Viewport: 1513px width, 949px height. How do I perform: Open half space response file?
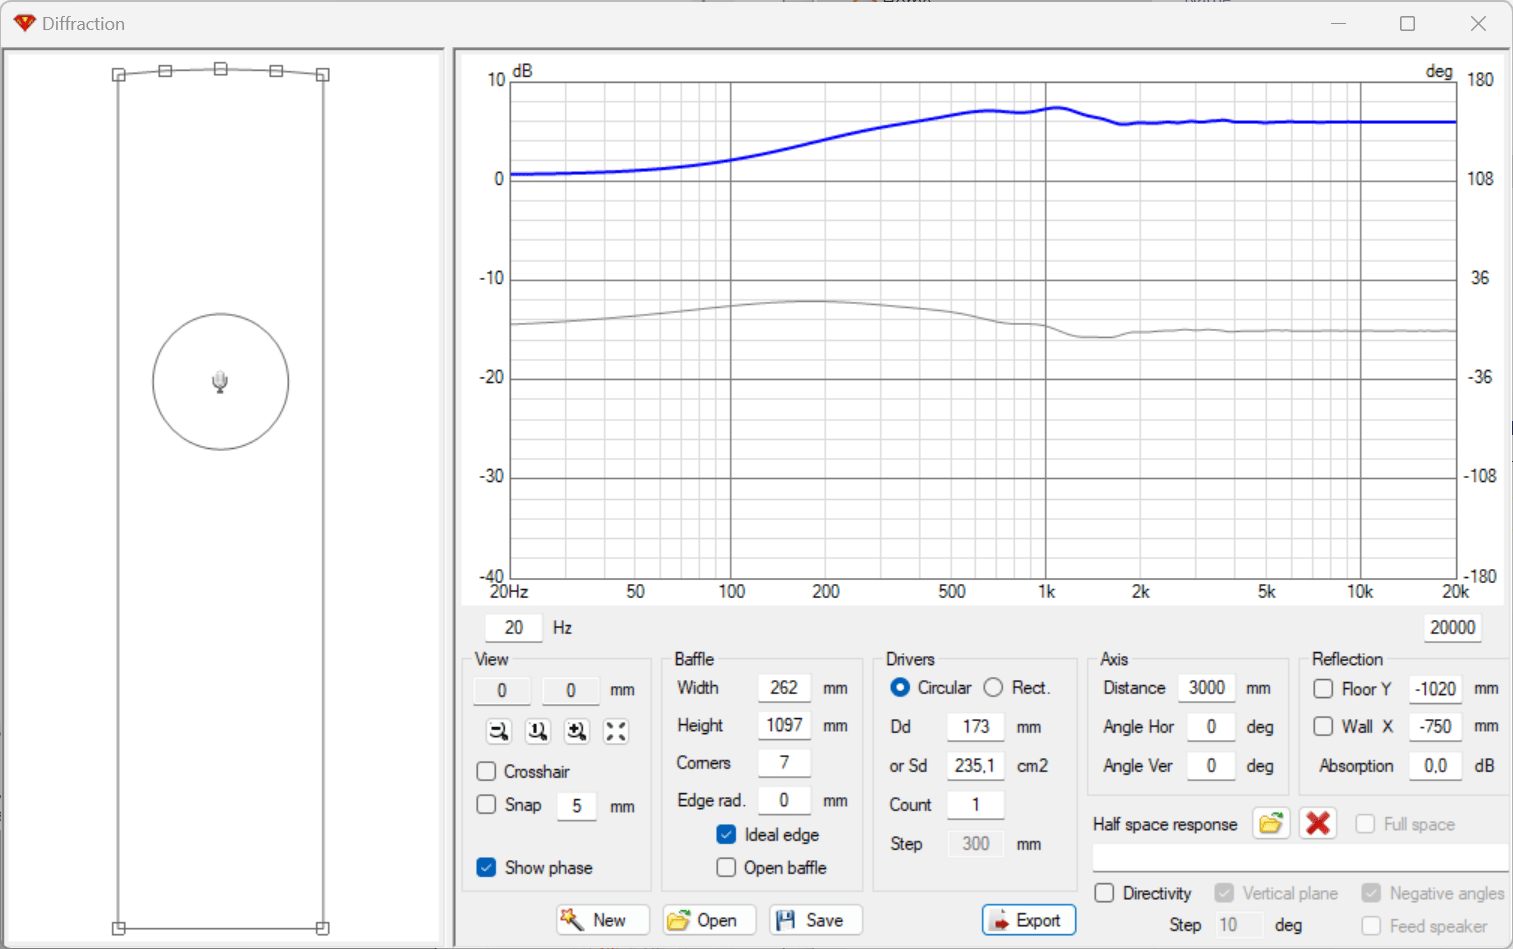click(1271, 824)
